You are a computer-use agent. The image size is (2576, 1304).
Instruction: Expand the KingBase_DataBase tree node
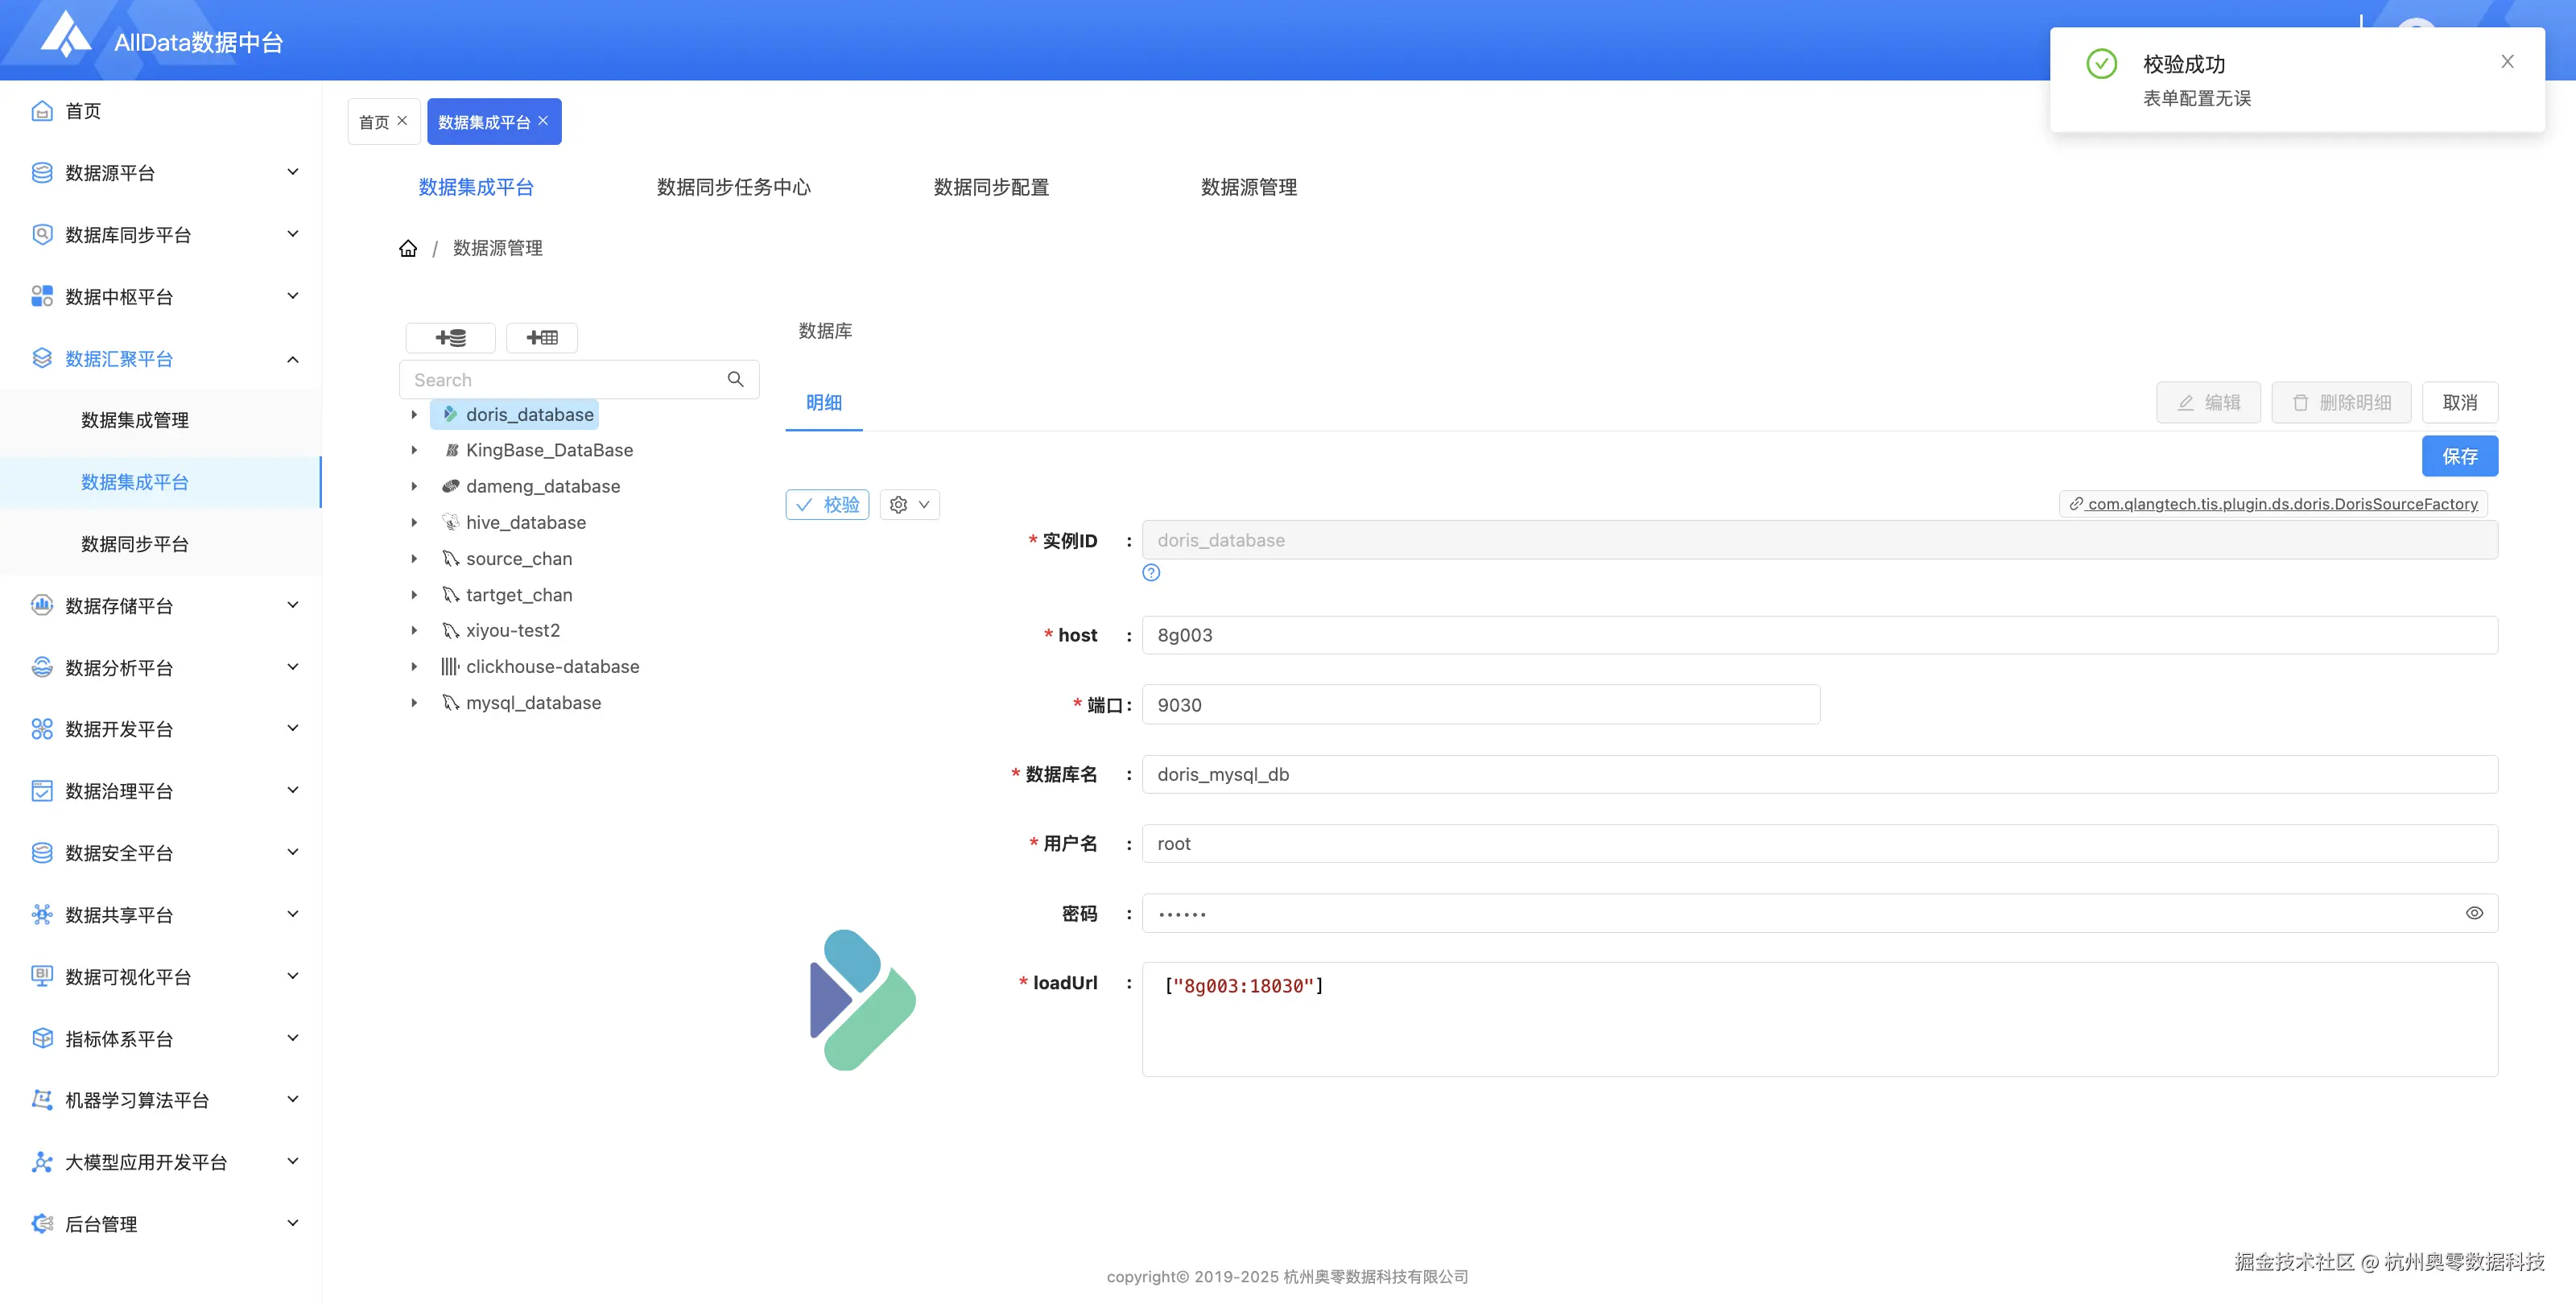(414, 451)
